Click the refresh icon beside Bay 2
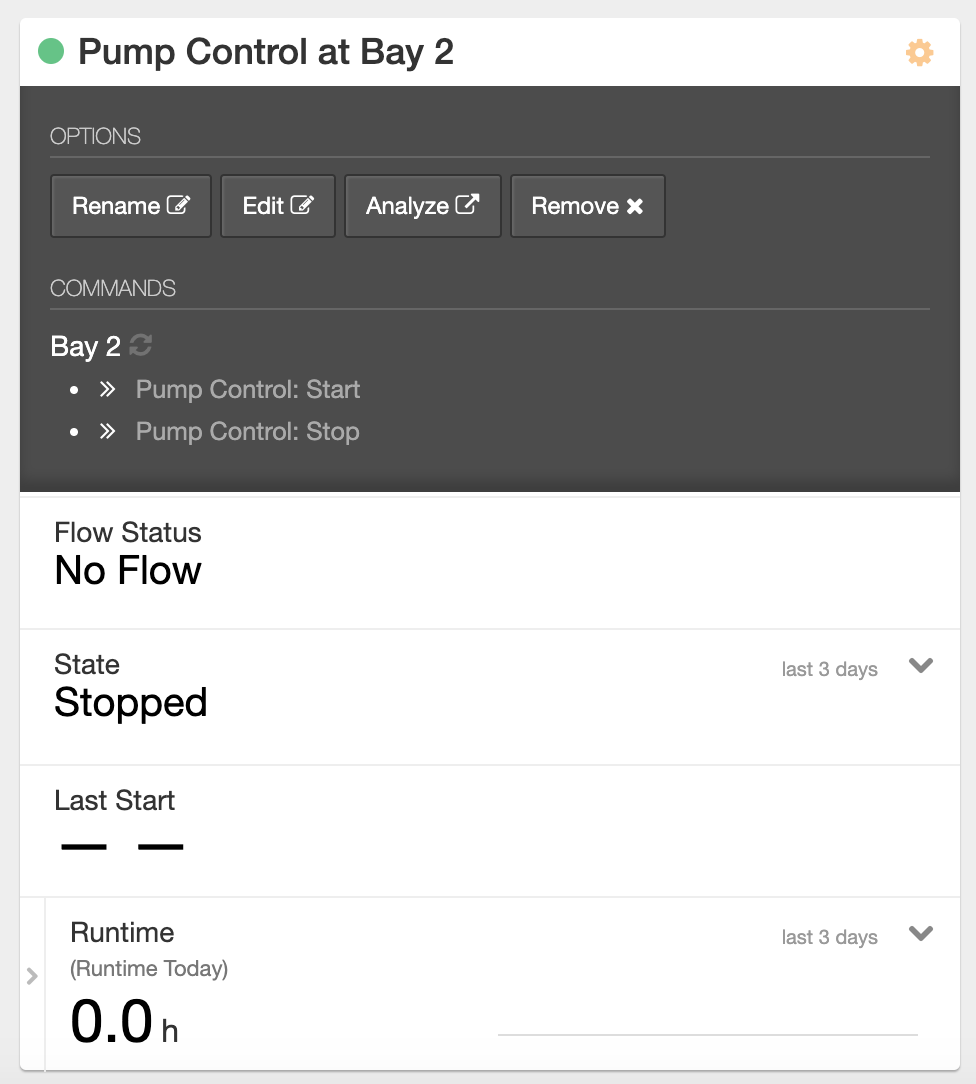 click(141, 346)
